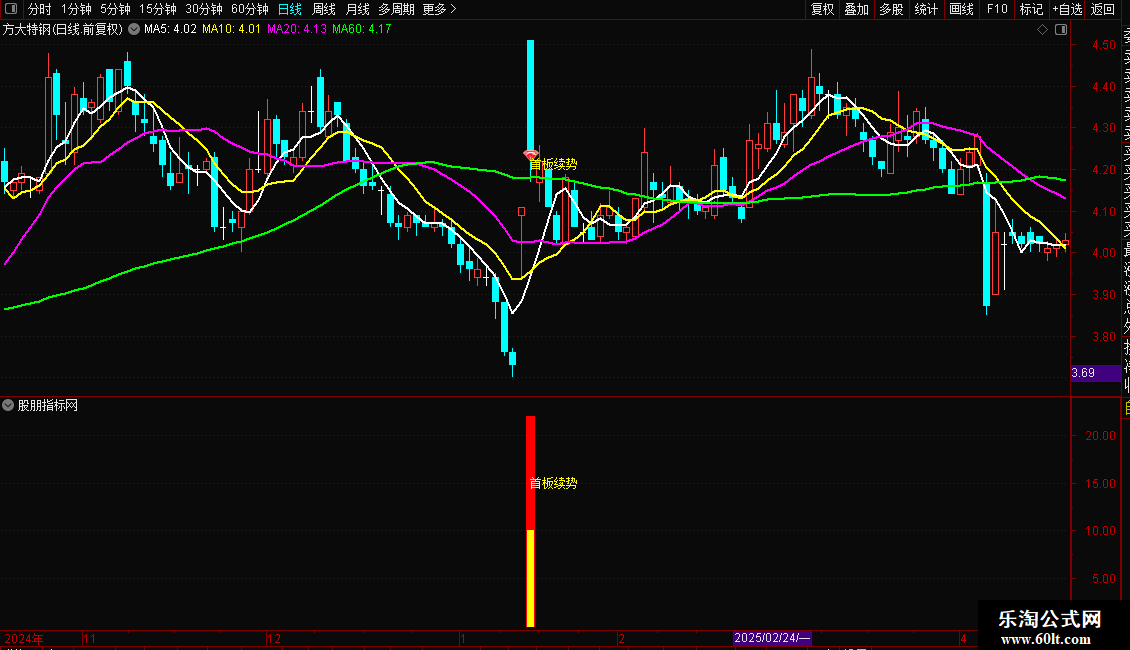Toggle the left sidebar panel icon

[11, 9]
